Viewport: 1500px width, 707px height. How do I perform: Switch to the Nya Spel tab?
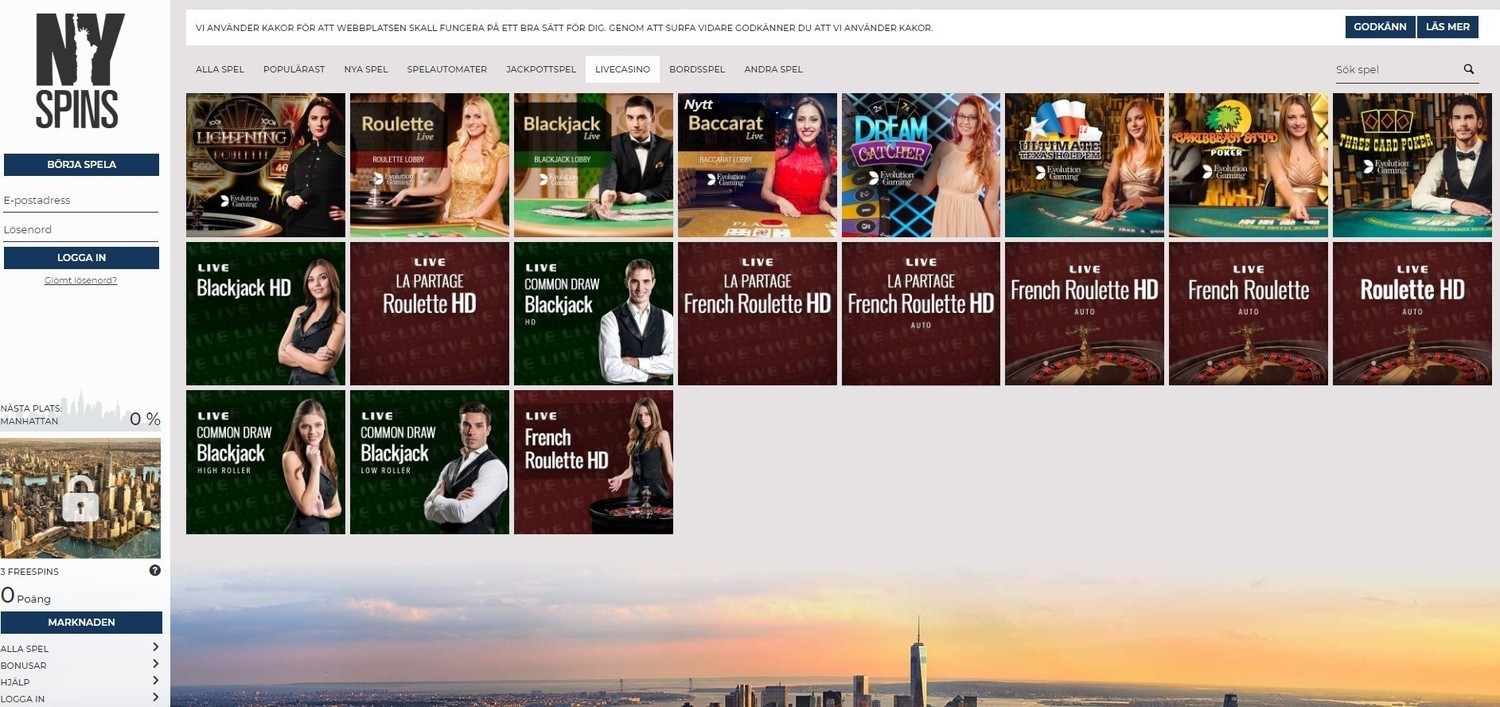tap(366, 69)
